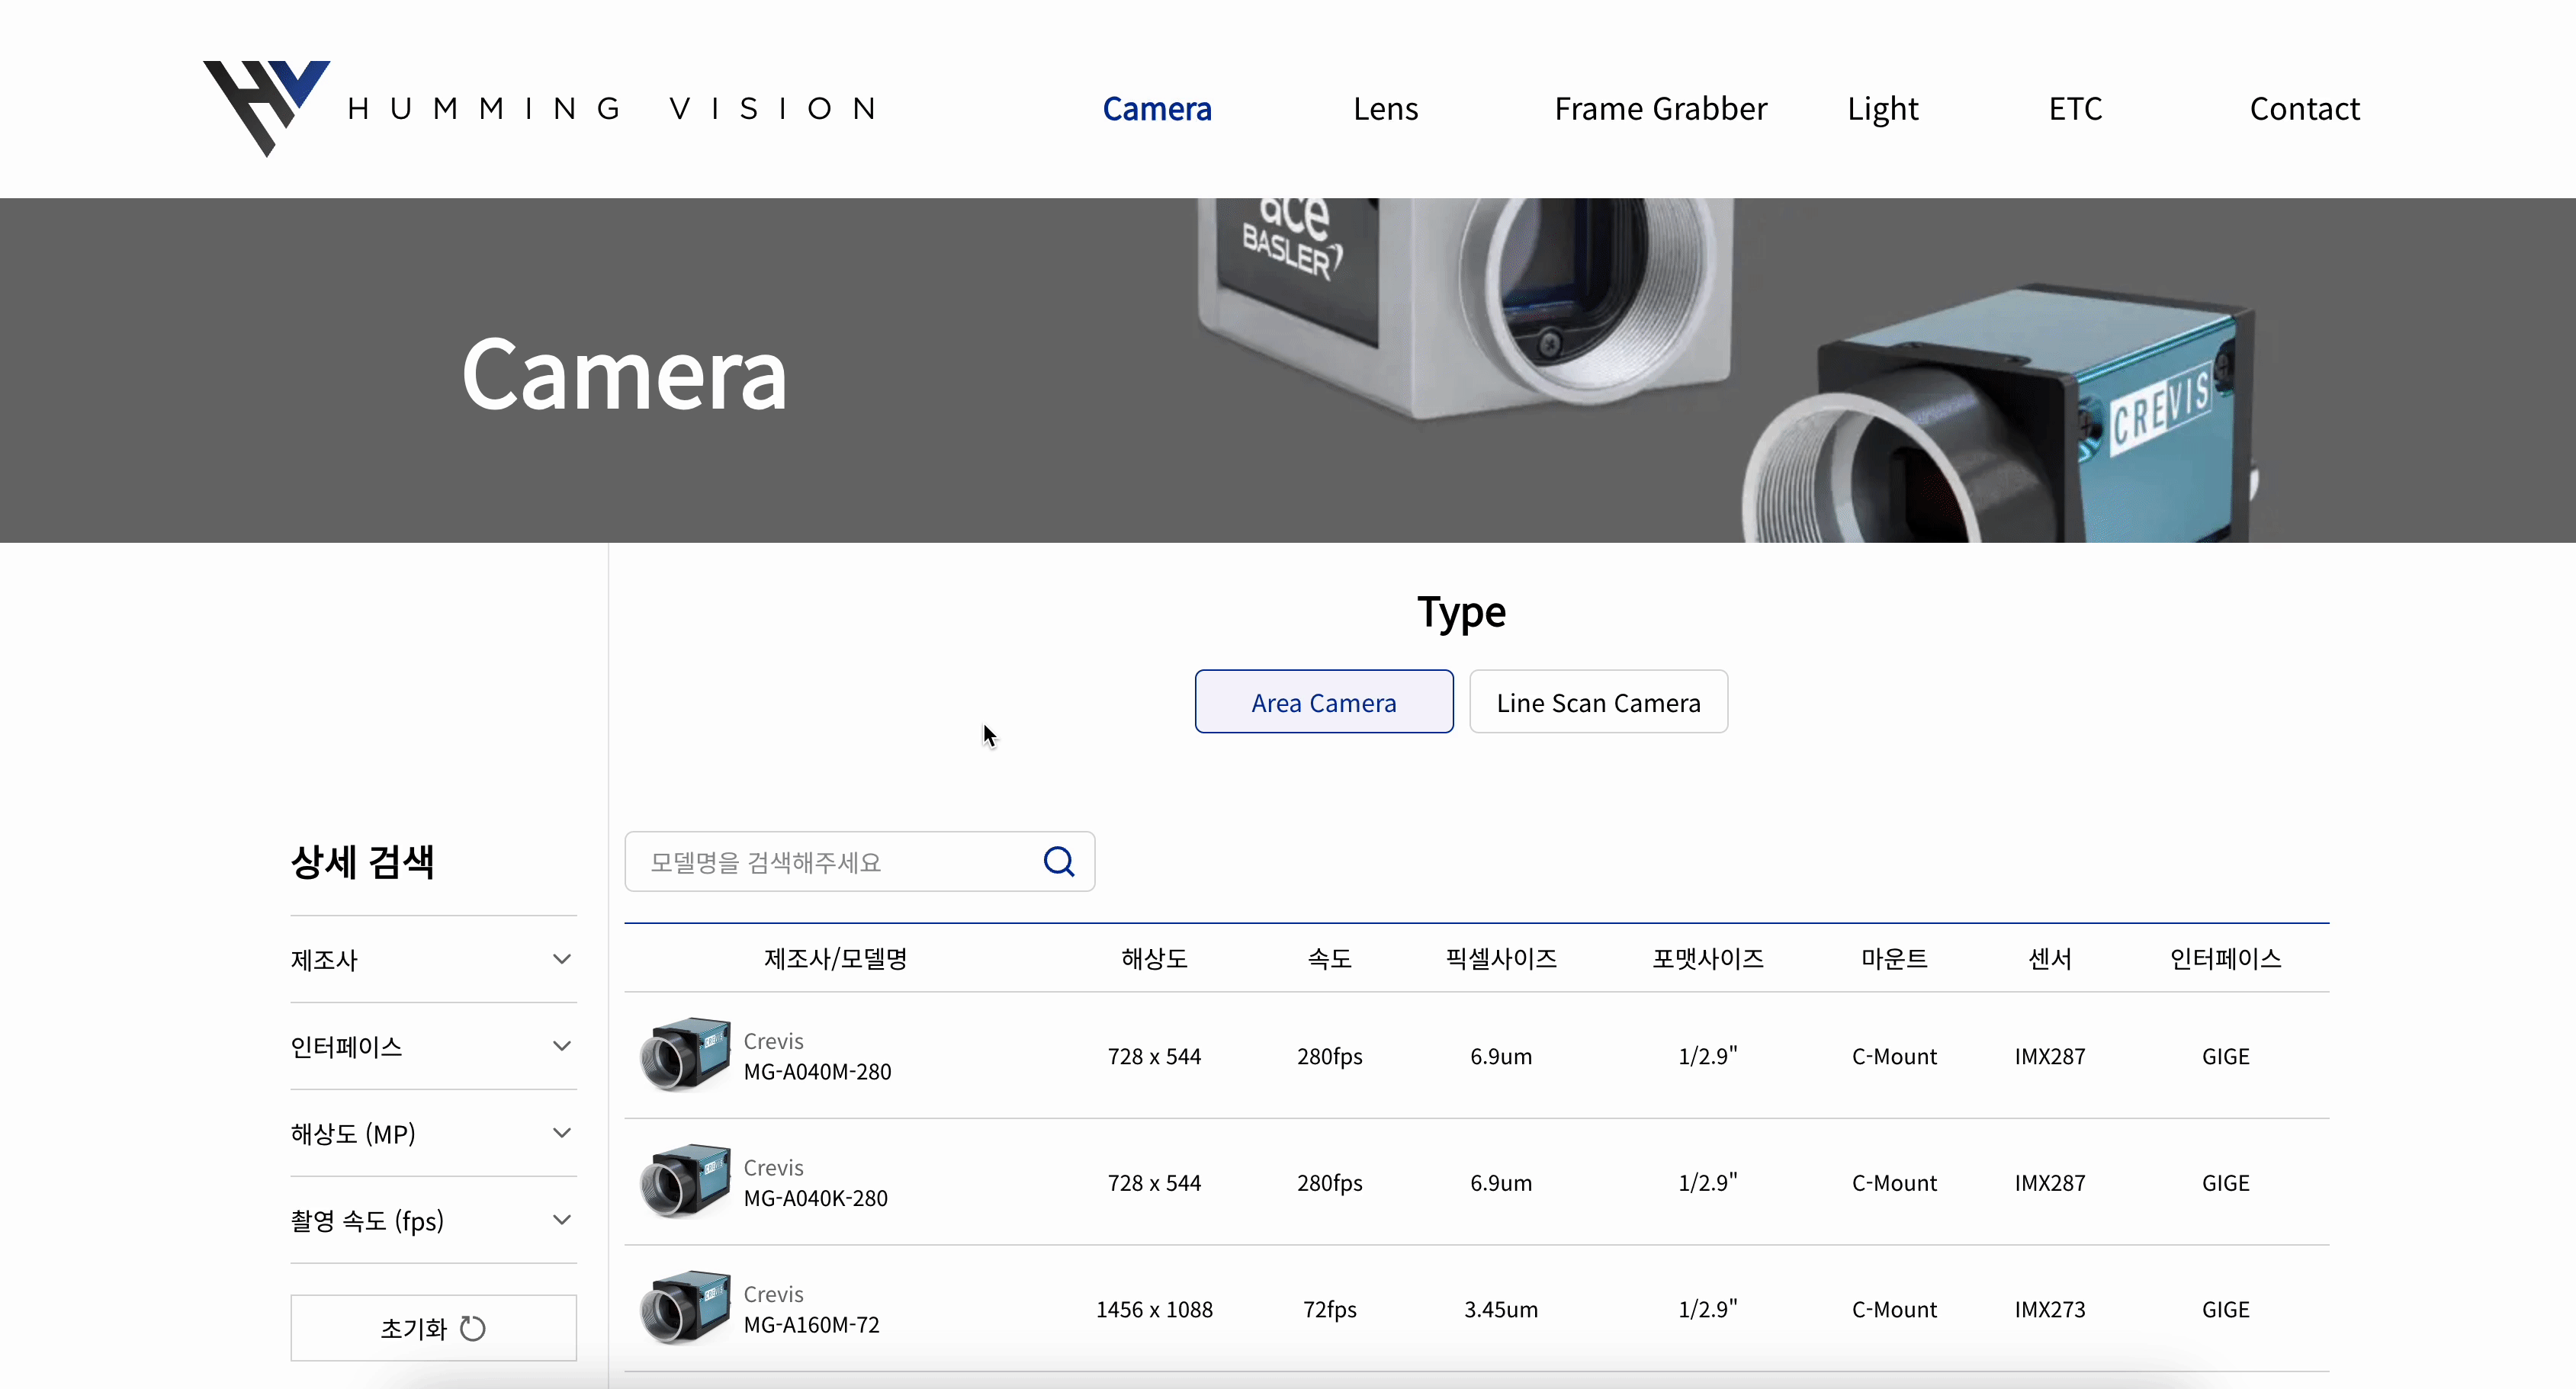
Task: Open the ETC menu
Action: tap(2075, 108)
